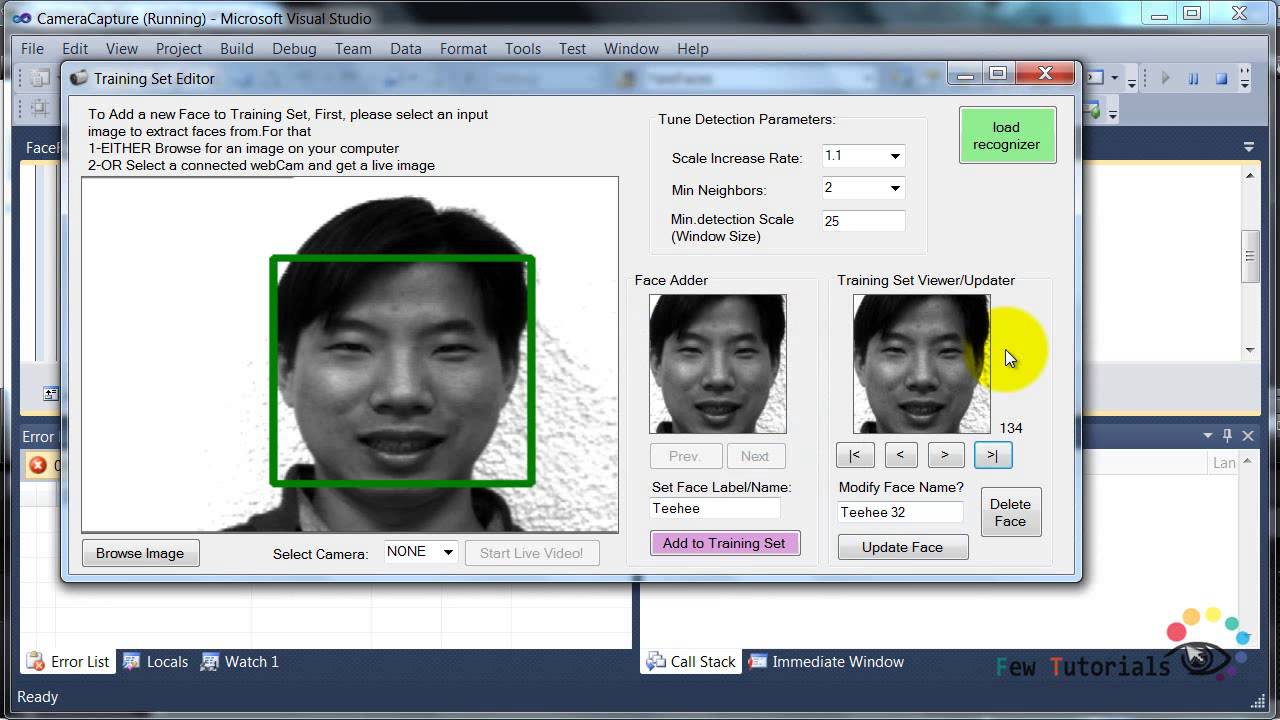
Task: Click the Watch 1 tab icon
Action: (210, 661)
